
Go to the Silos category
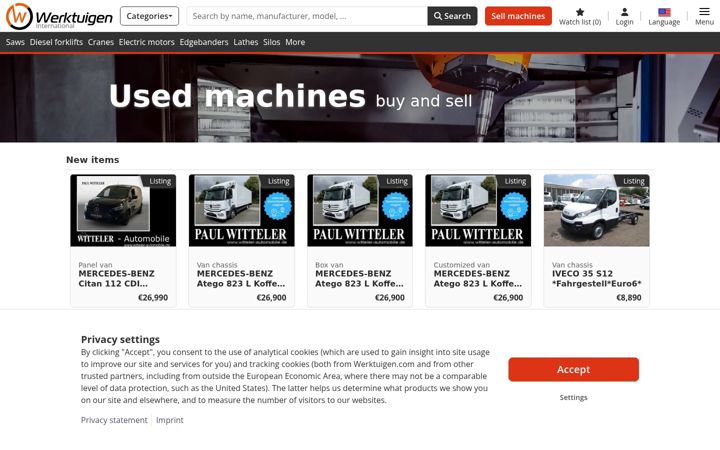(x=271, y=42)
